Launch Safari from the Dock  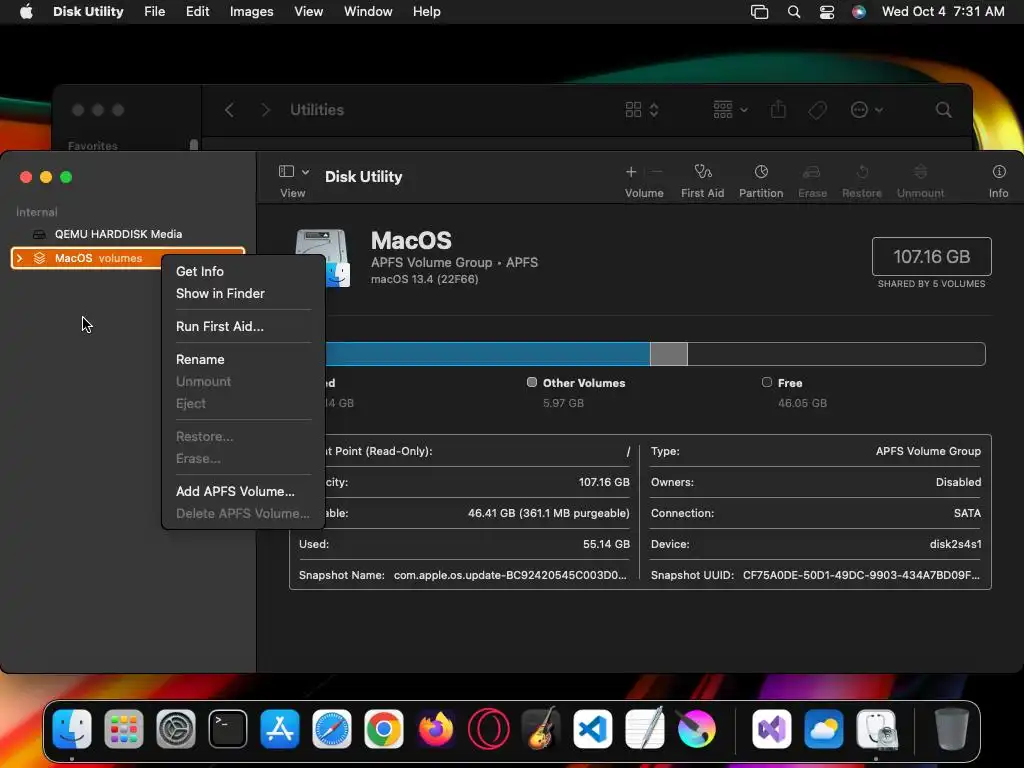click(x=332, y=728)
